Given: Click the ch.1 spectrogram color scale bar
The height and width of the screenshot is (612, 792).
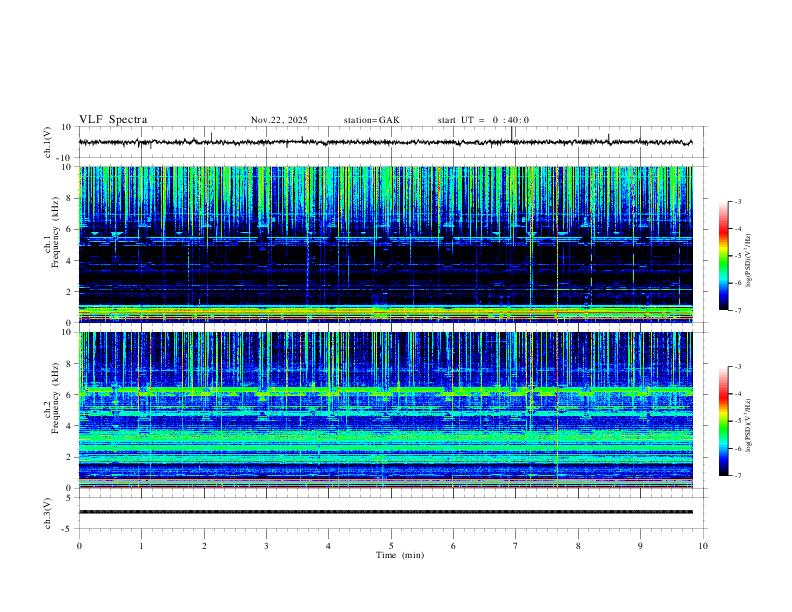Looking at the screenshot, I should [x=723, y=256].
